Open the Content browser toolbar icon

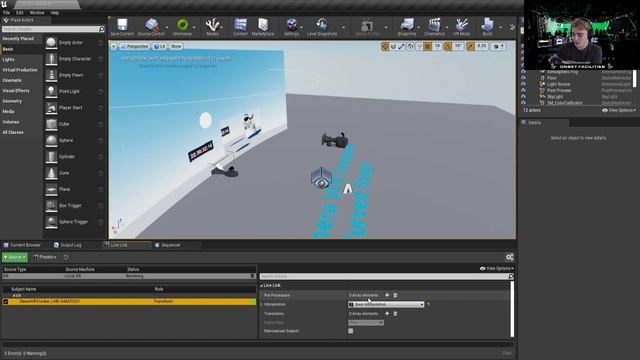[240, 25]
